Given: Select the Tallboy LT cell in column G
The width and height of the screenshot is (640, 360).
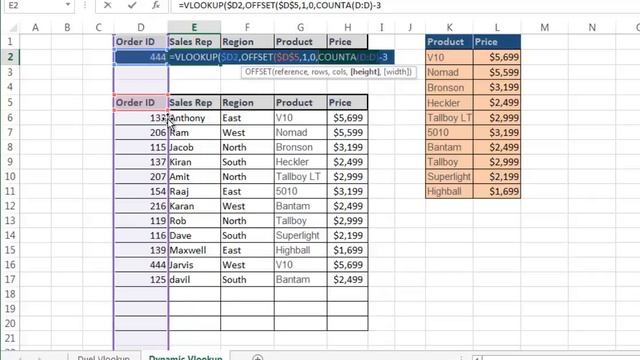Looking at the screenshot, I should 300,177.
